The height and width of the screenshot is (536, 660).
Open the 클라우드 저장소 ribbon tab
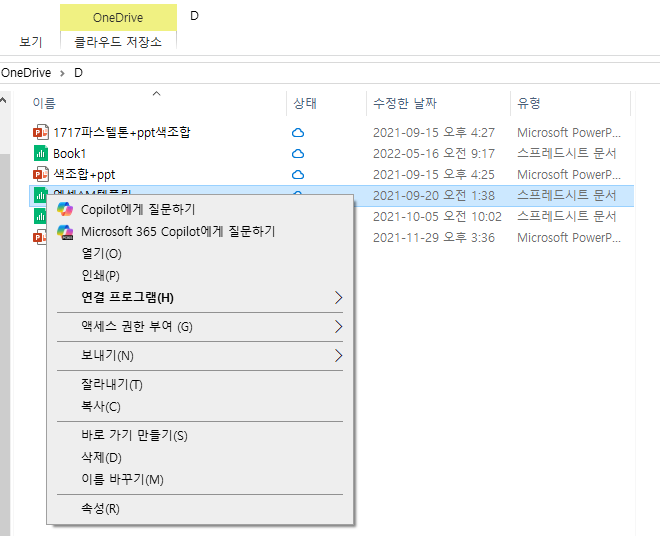pos(118,42)
